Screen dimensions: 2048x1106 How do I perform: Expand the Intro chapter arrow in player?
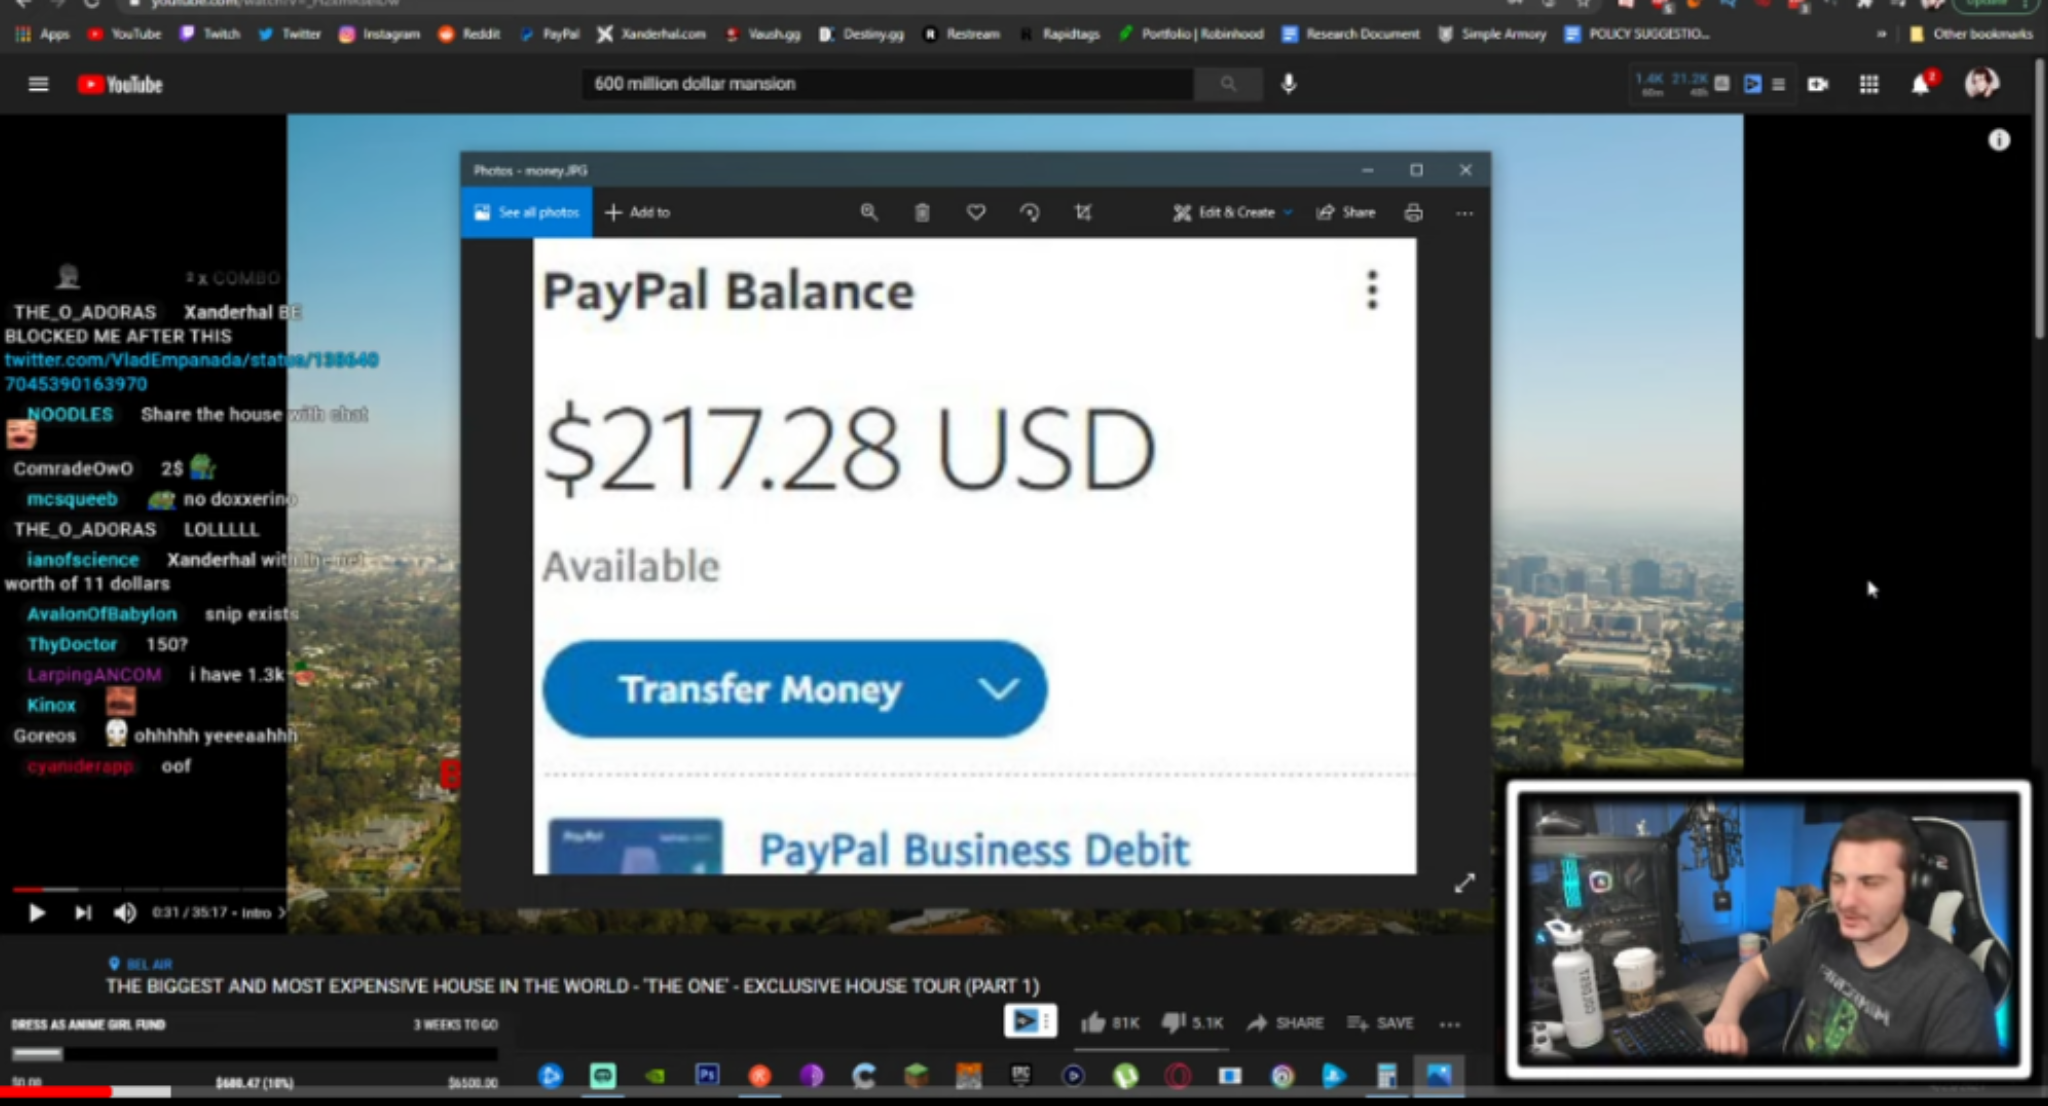tap(282, 912)
